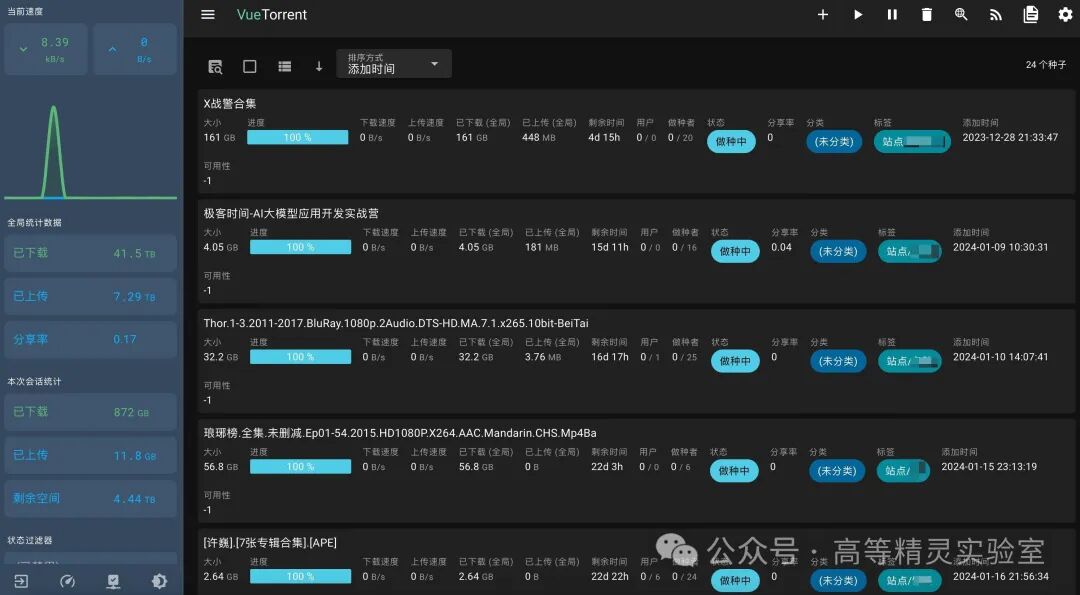Viewport: 1080px width, 595px height.
Task: Click 剩余空间 4.44 TB stat card
Action: pos(90,499)
